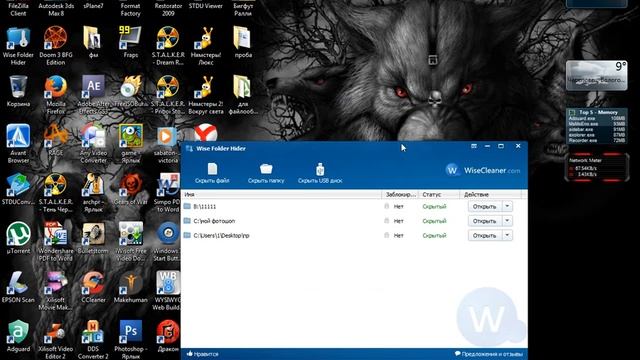This screenshot has width=640, height=360.
Task: Open the Fraps desktop icon
Action: tap(131, 42)
